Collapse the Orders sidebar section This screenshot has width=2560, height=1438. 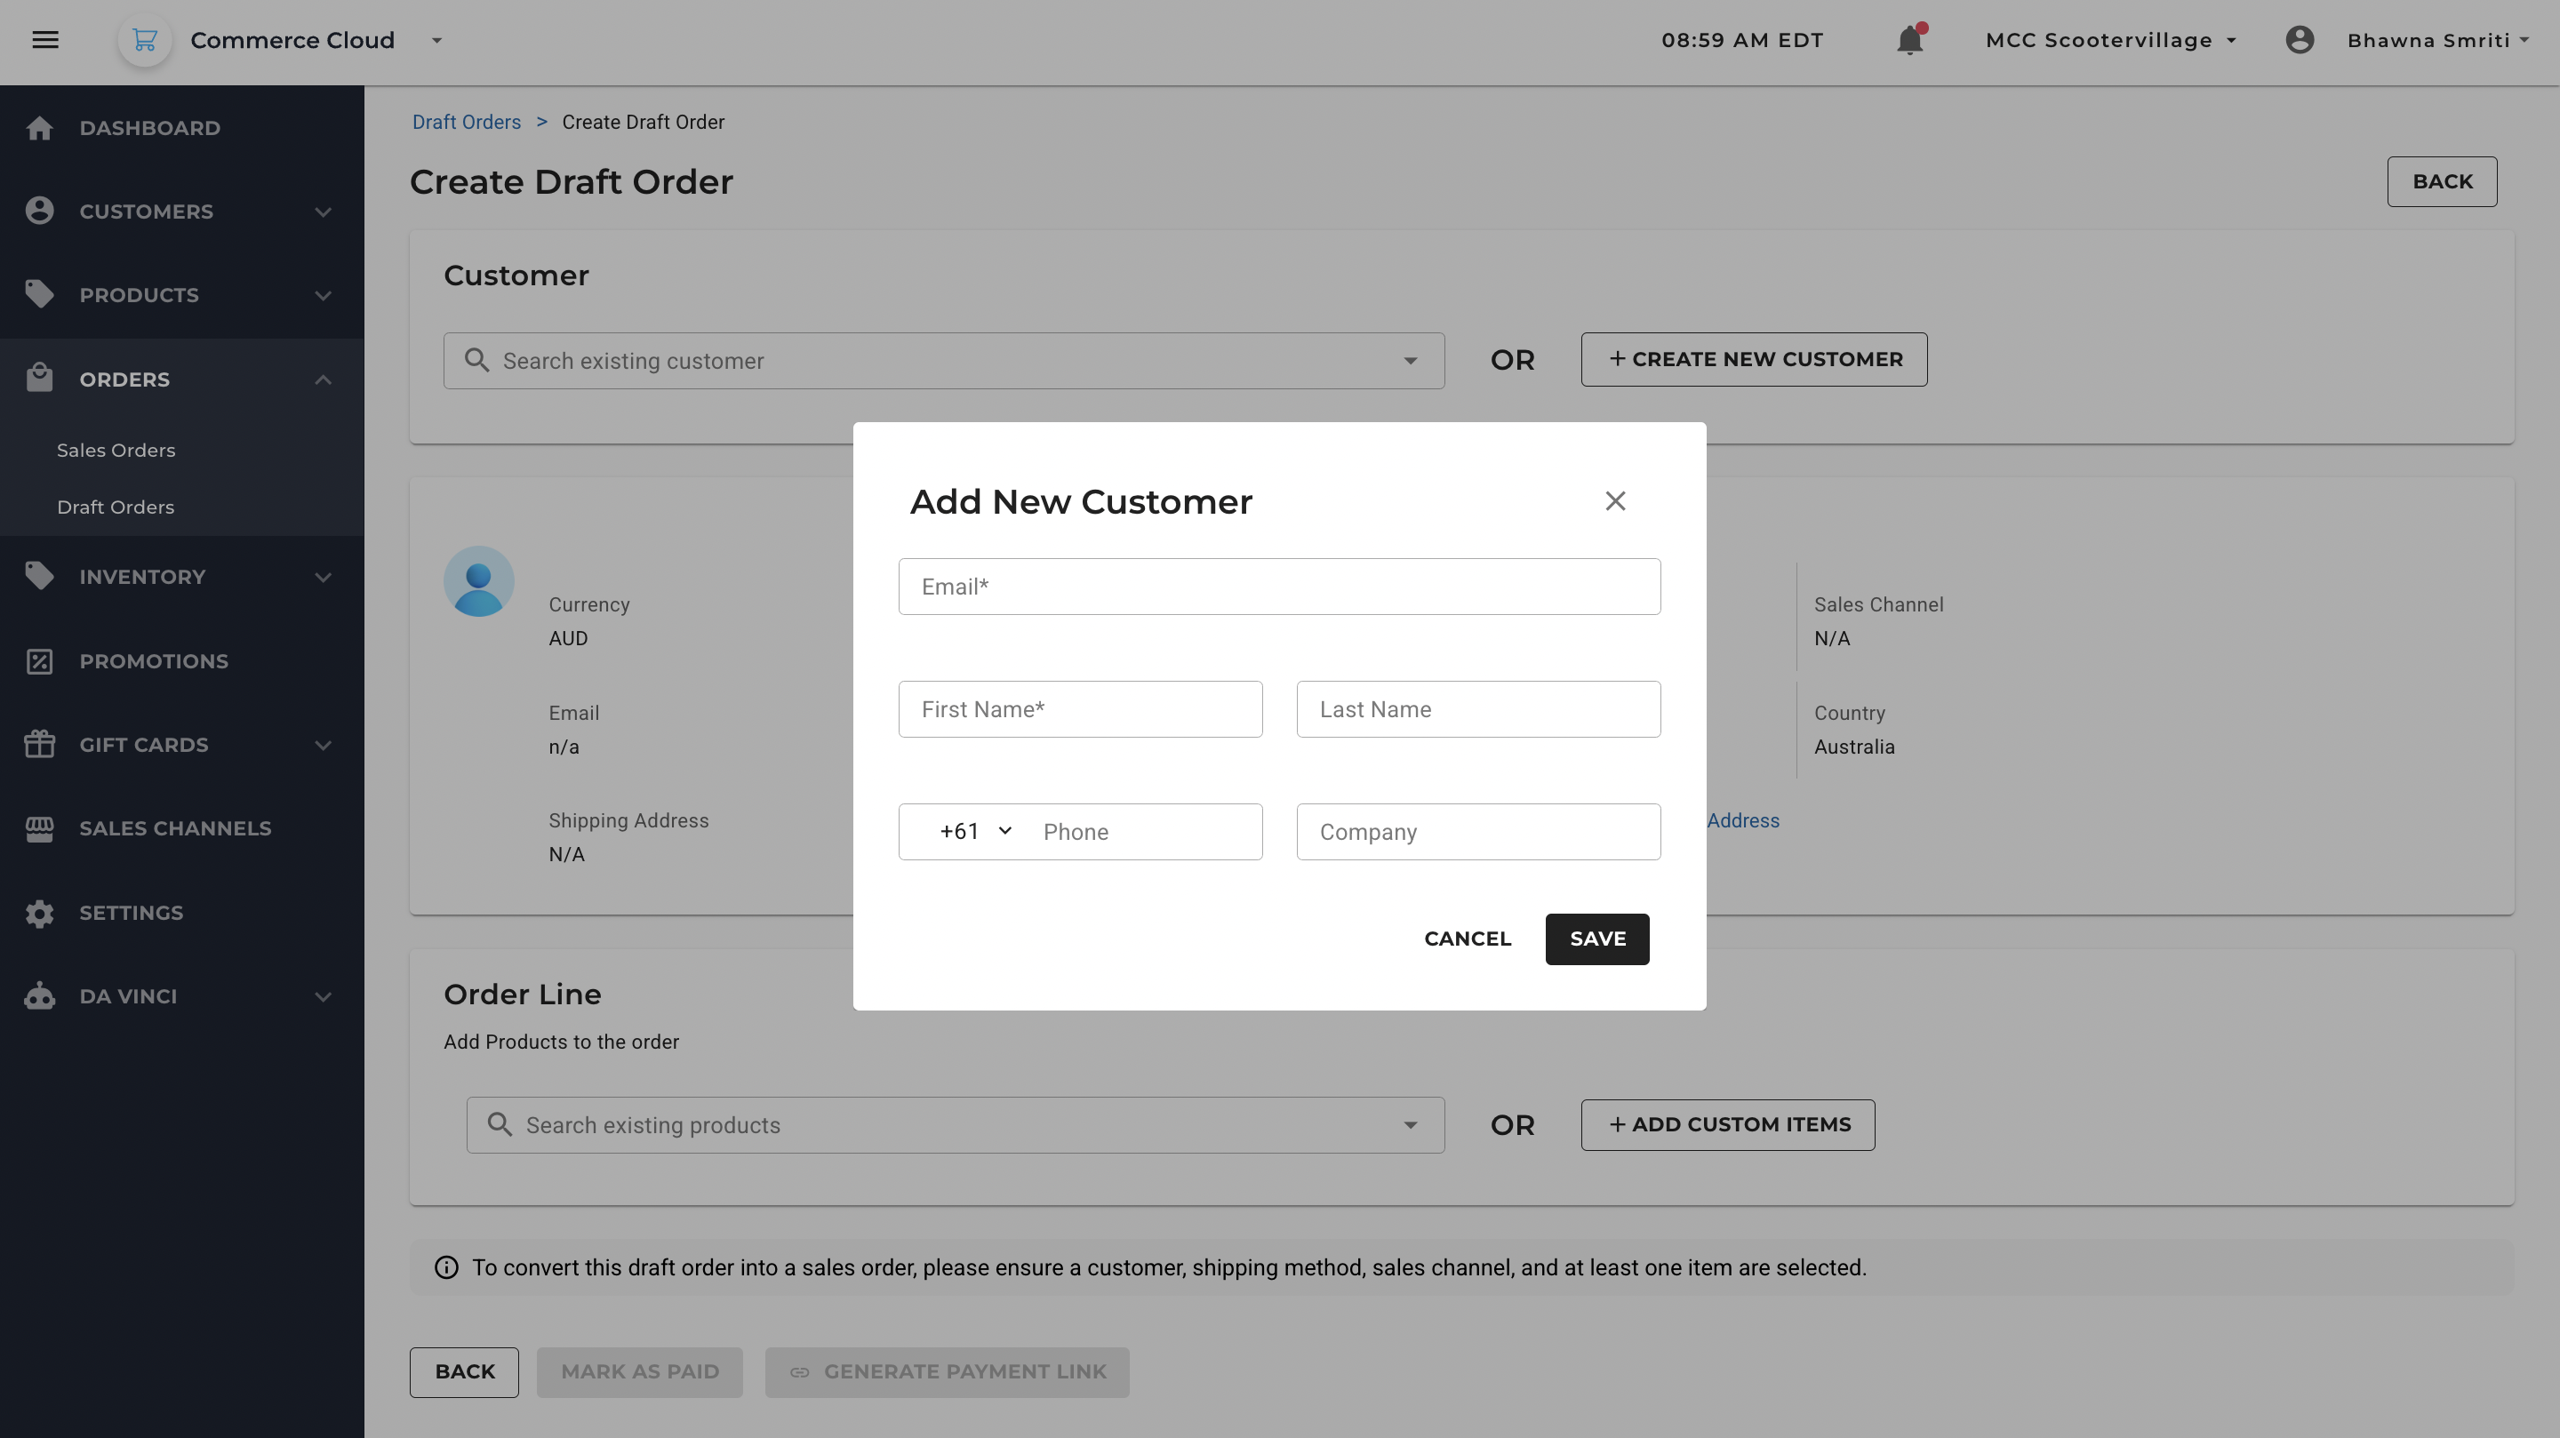(x=322, y=380)
